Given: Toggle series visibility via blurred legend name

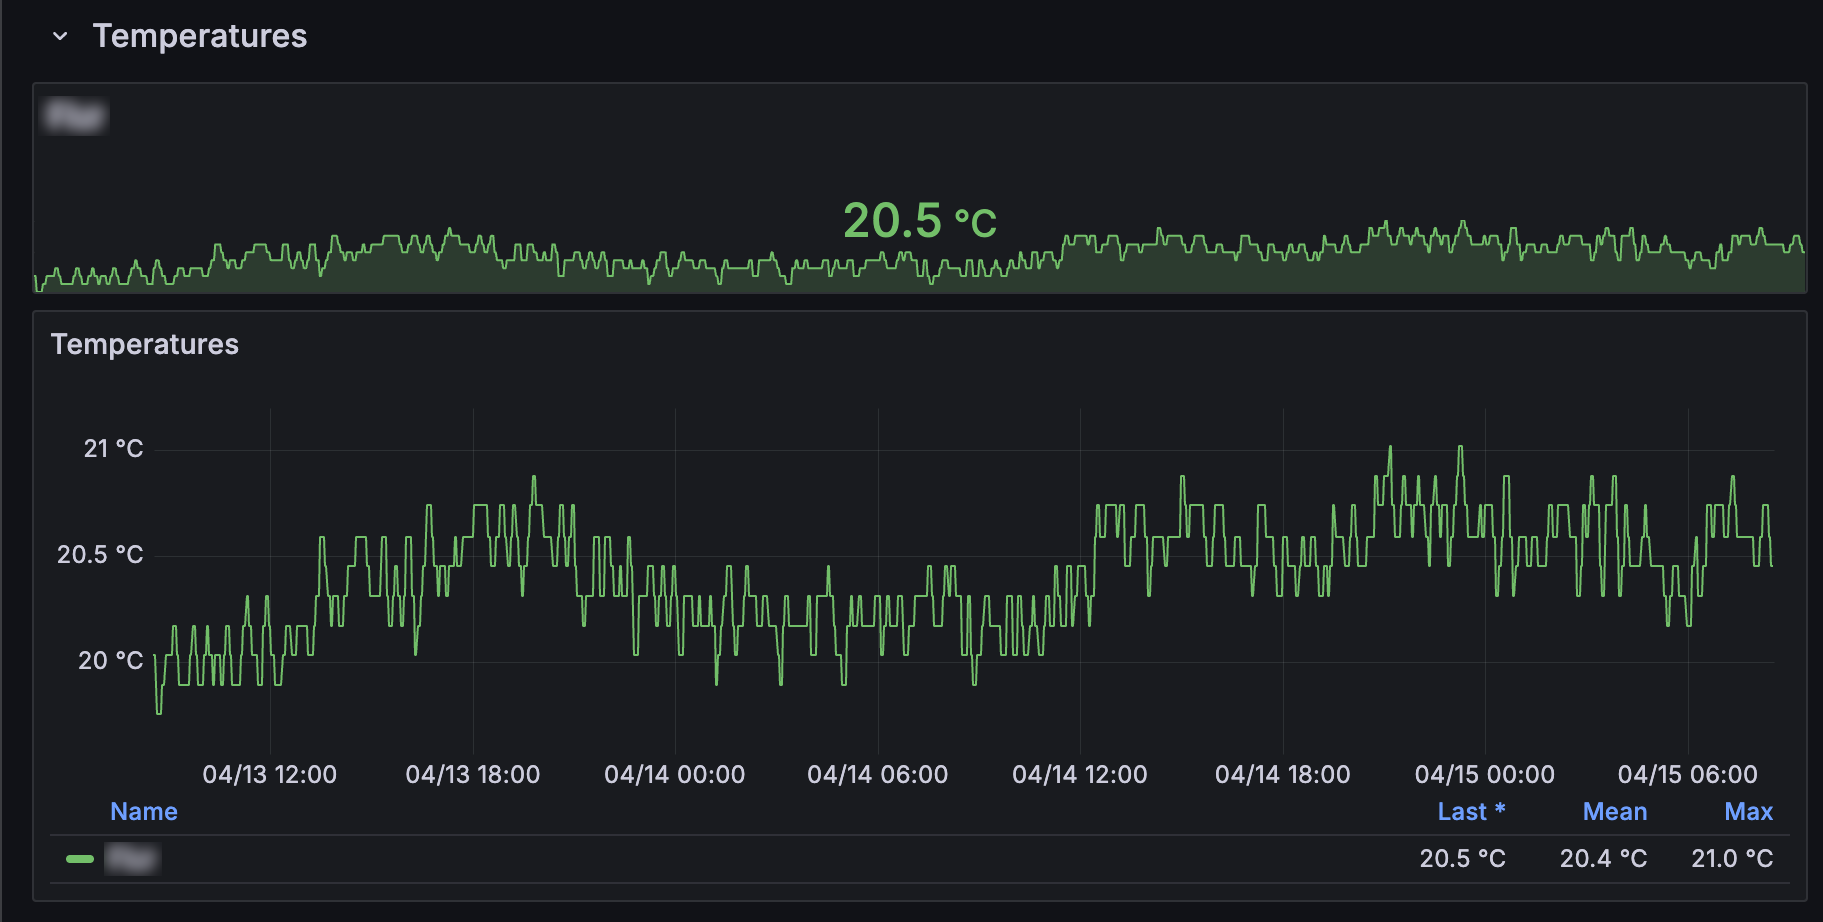Looking at the screenshot, I should click(x=132, y=859).
